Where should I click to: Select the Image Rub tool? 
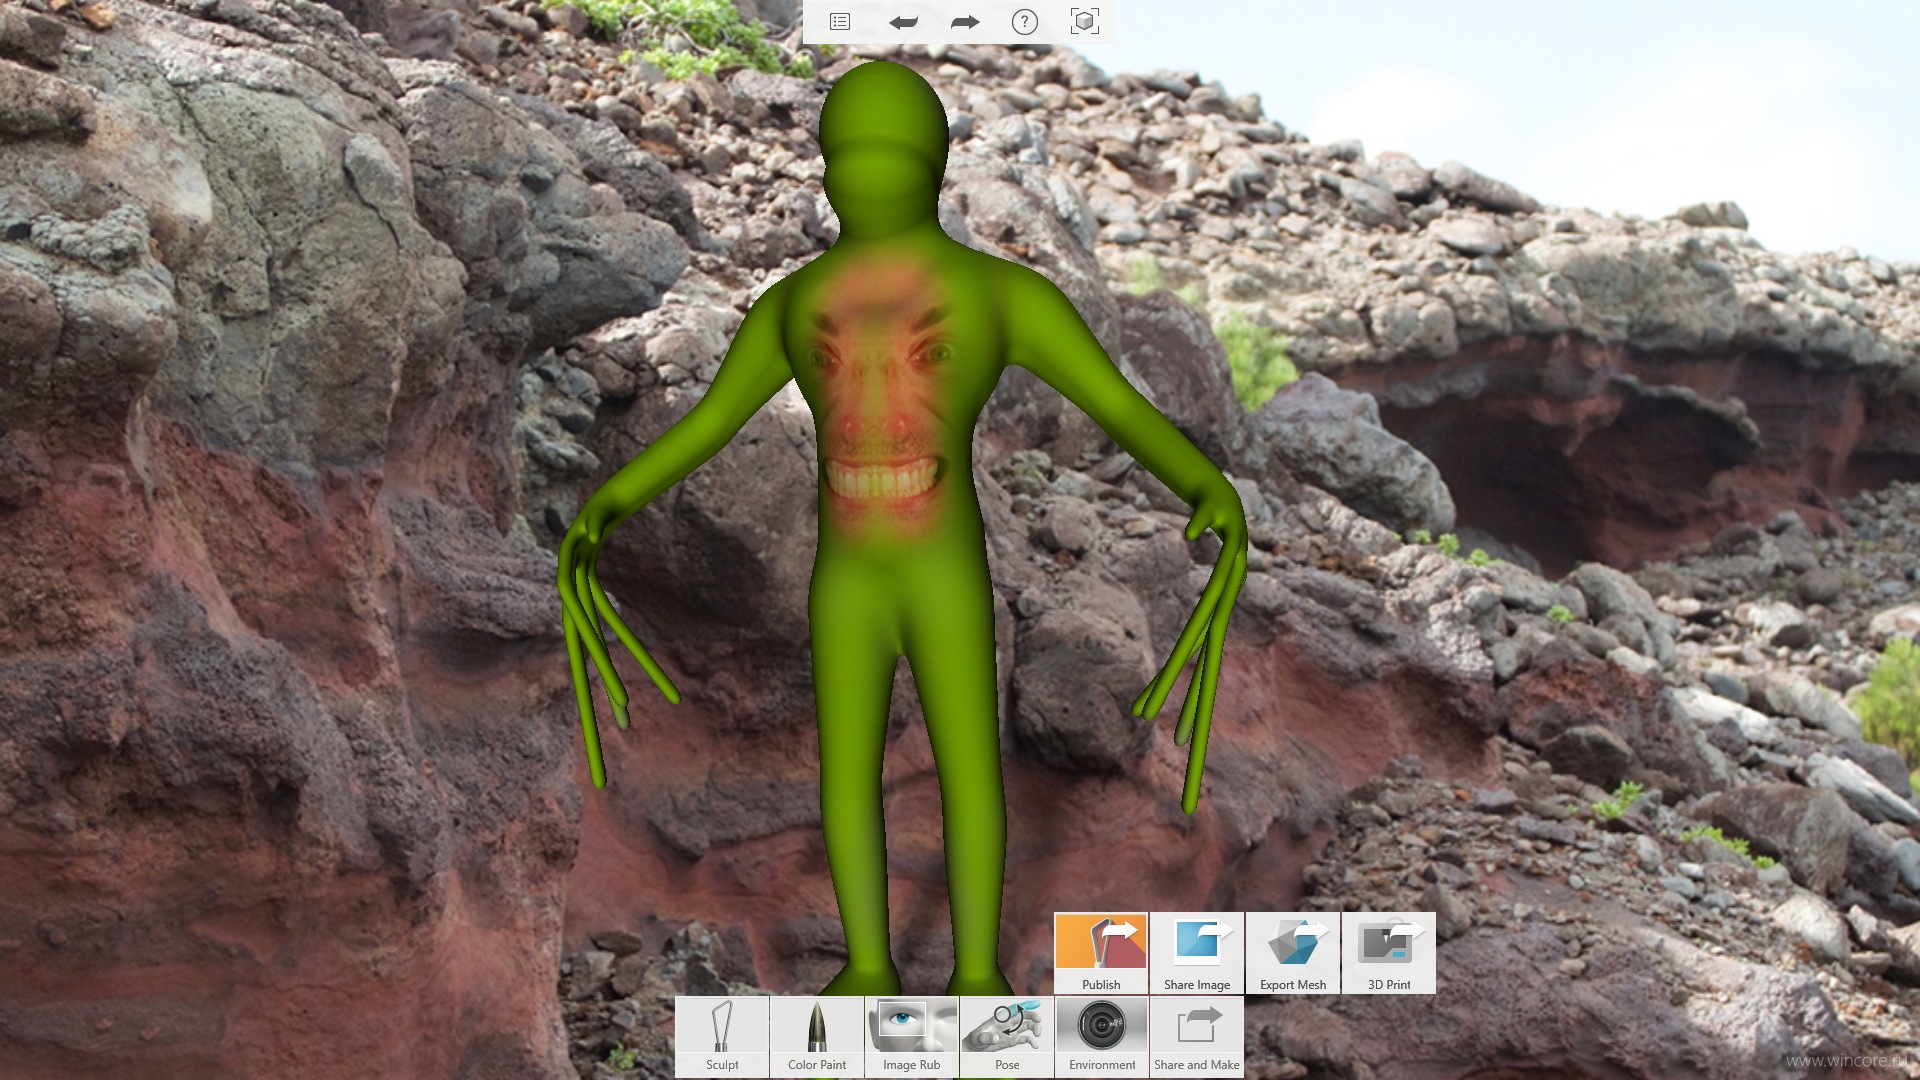pyautogui.click(x=912, y=1037)
